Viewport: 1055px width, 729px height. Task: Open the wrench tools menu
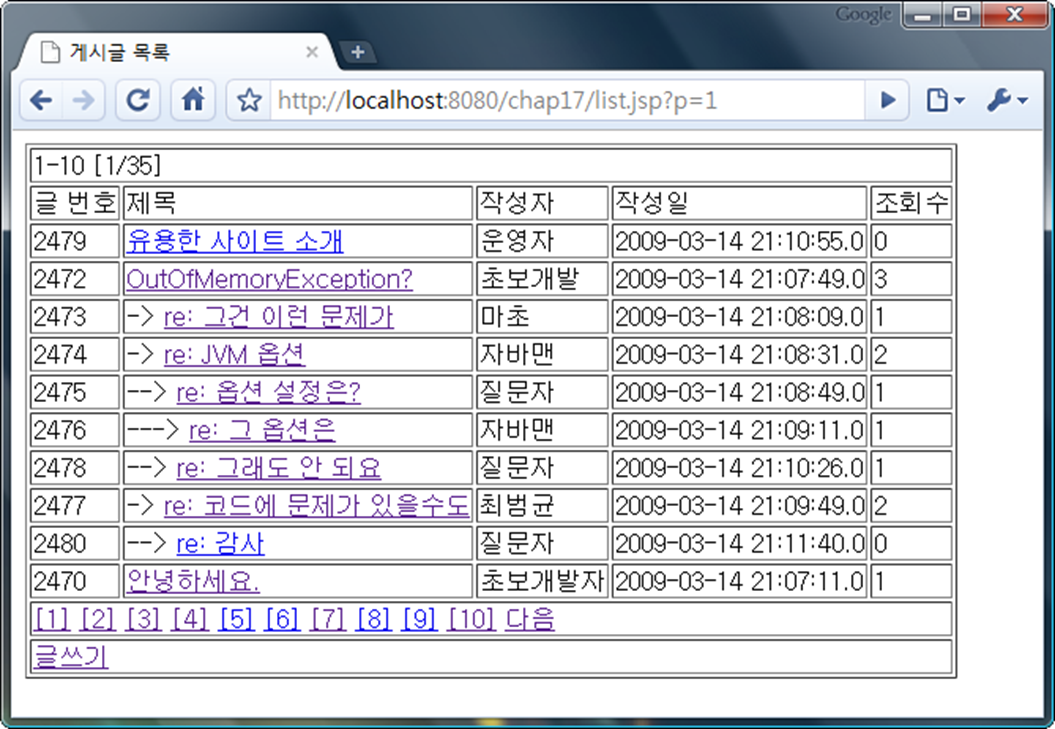coord(1007,100)
